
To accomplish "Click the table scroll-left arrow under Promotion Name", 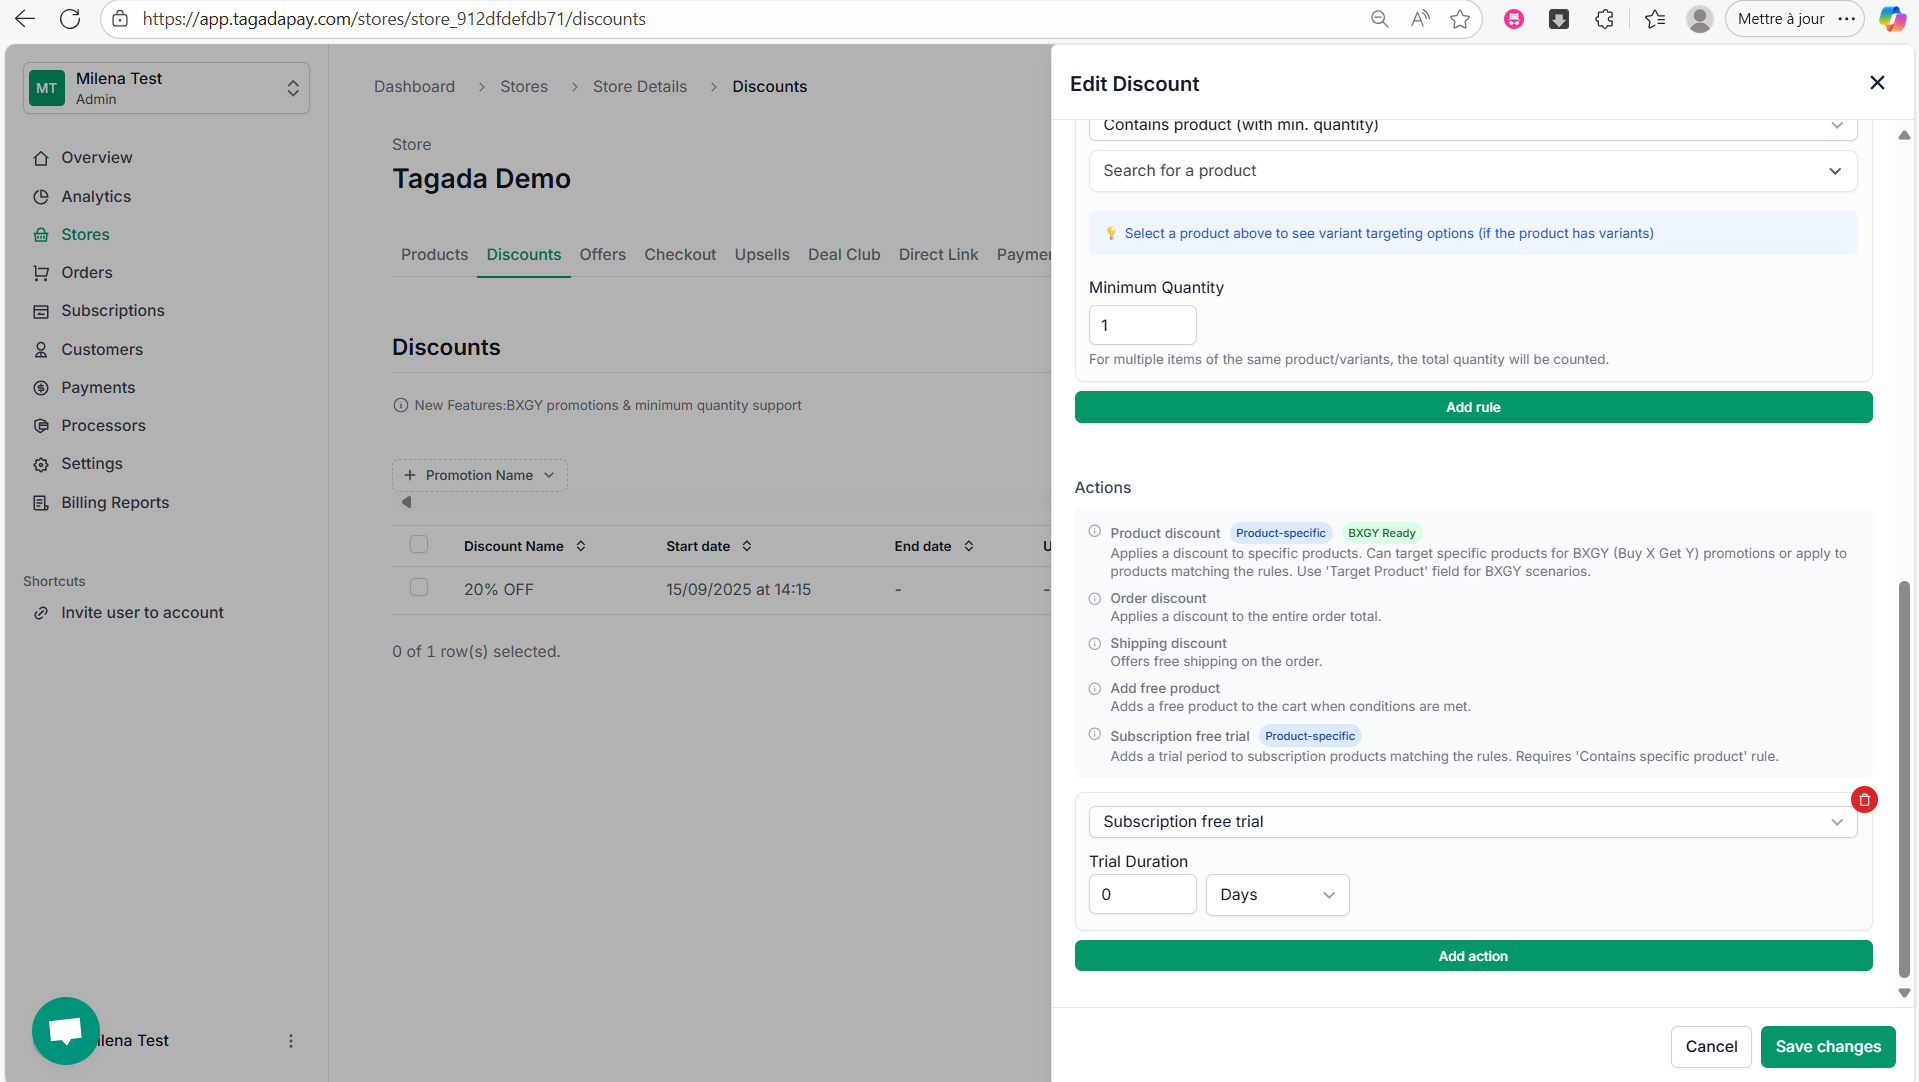I will point(406,502).
